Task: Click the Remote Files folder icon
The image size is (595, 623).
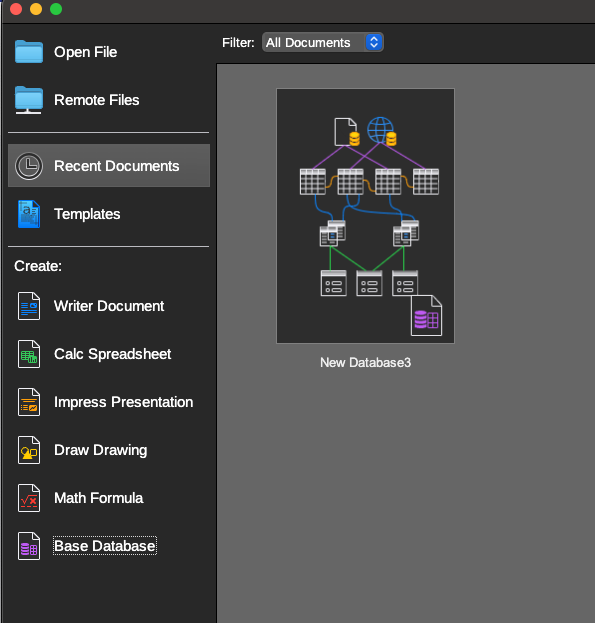Action: coord(29,100)
